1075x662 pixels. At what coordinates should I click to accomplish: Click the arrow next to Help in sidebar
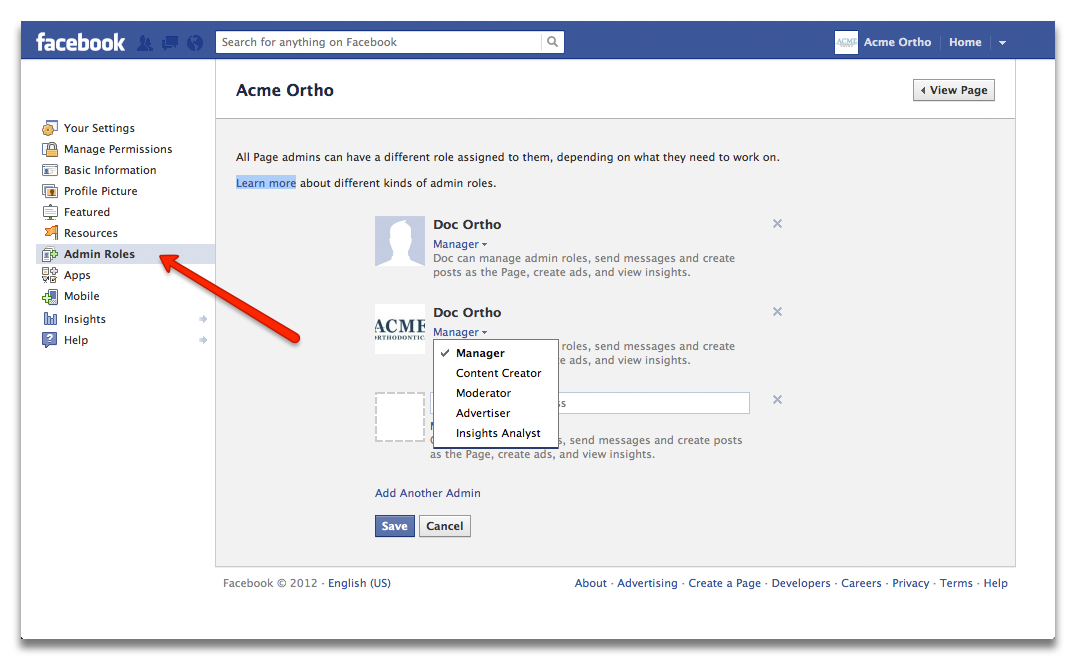[x=203, y=340]
